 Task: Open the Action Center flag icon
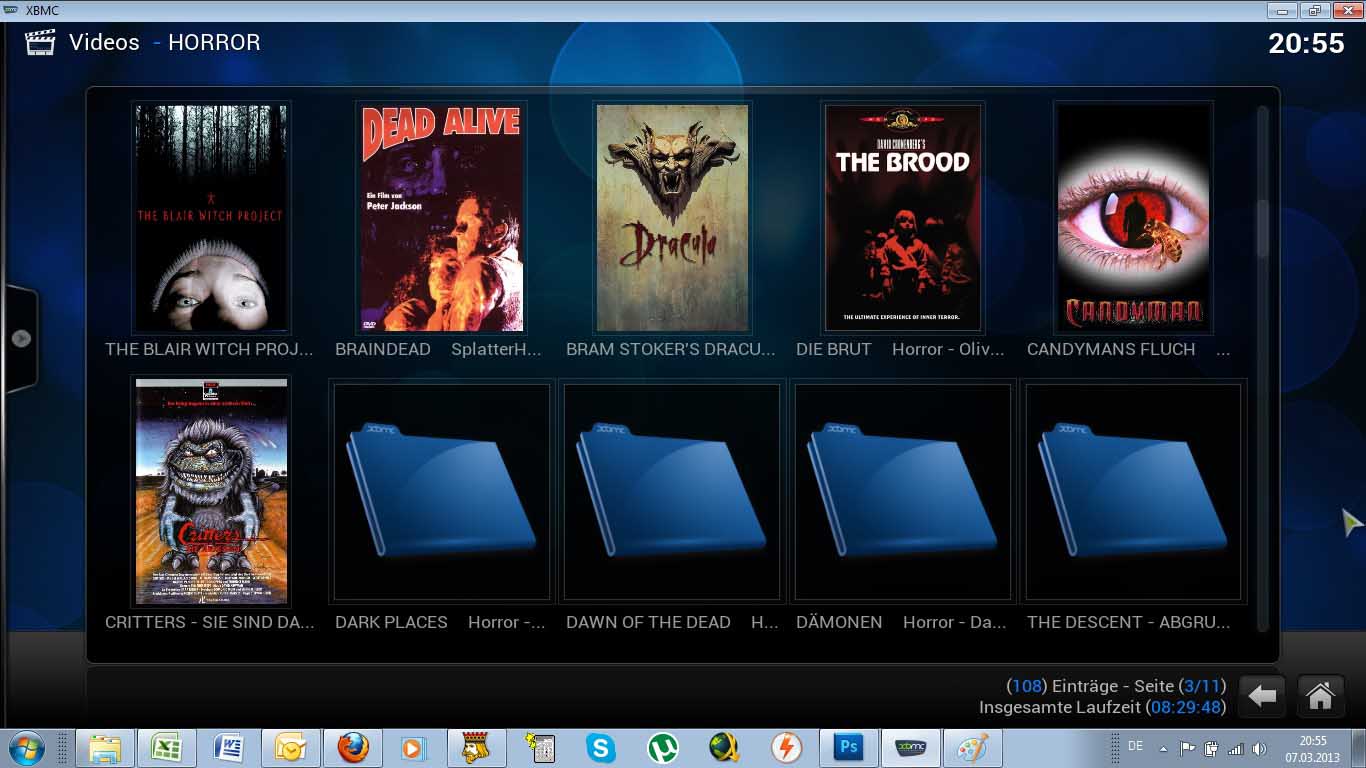1188,748
